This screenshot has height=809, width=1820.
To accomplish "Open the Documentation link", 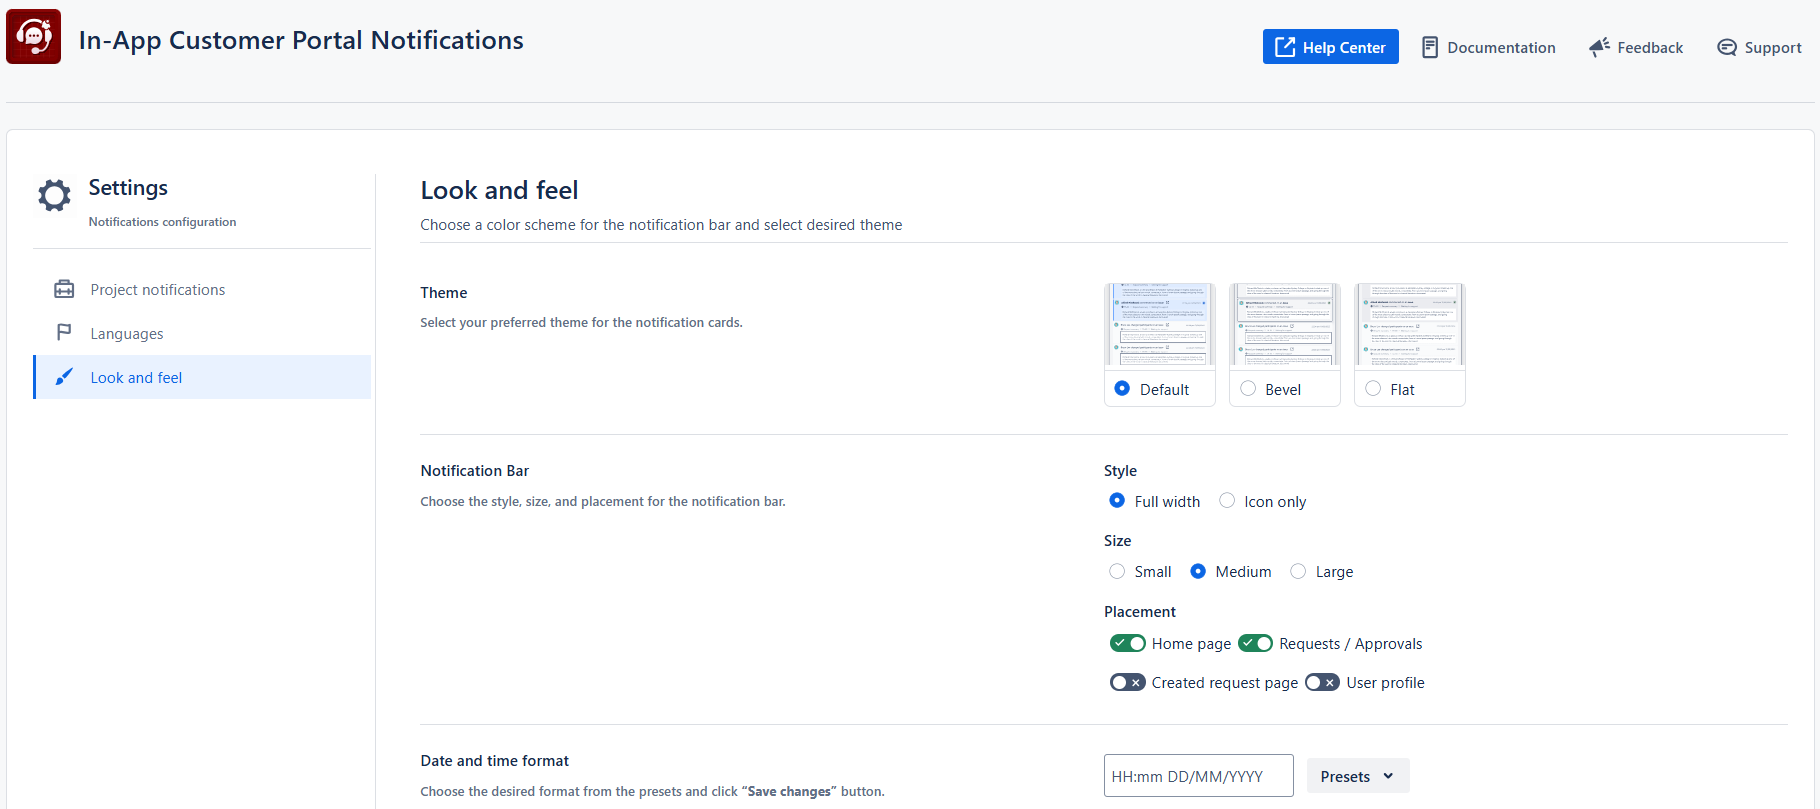I will 1489,47.
